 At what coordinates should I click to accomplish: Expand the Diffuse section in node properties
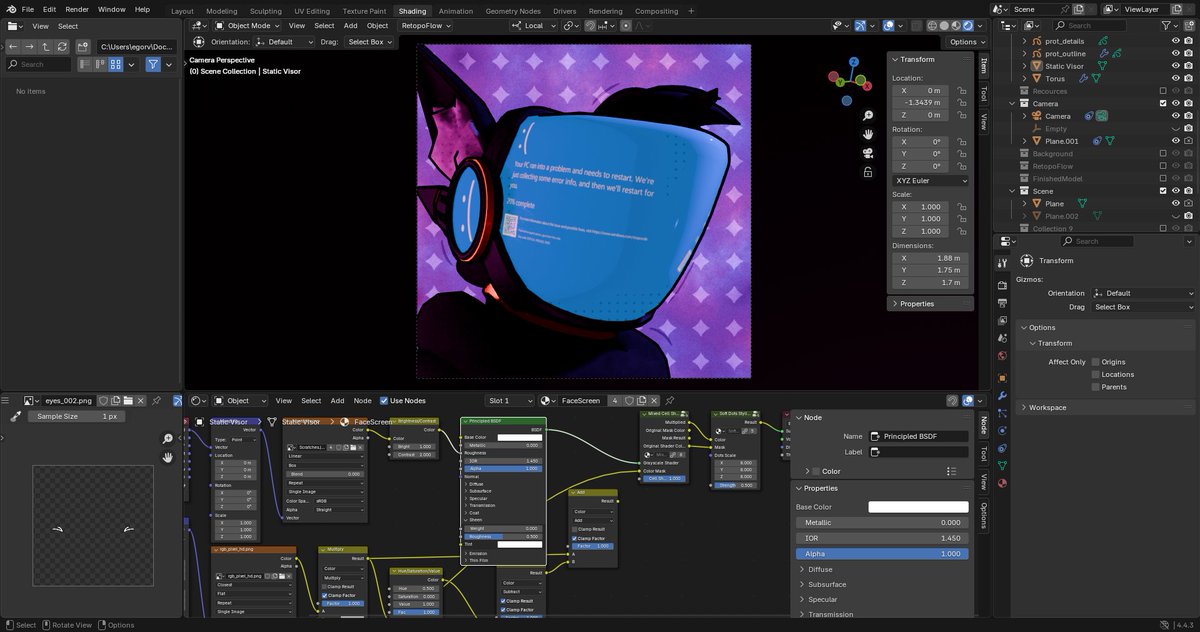tap(819, 569)
